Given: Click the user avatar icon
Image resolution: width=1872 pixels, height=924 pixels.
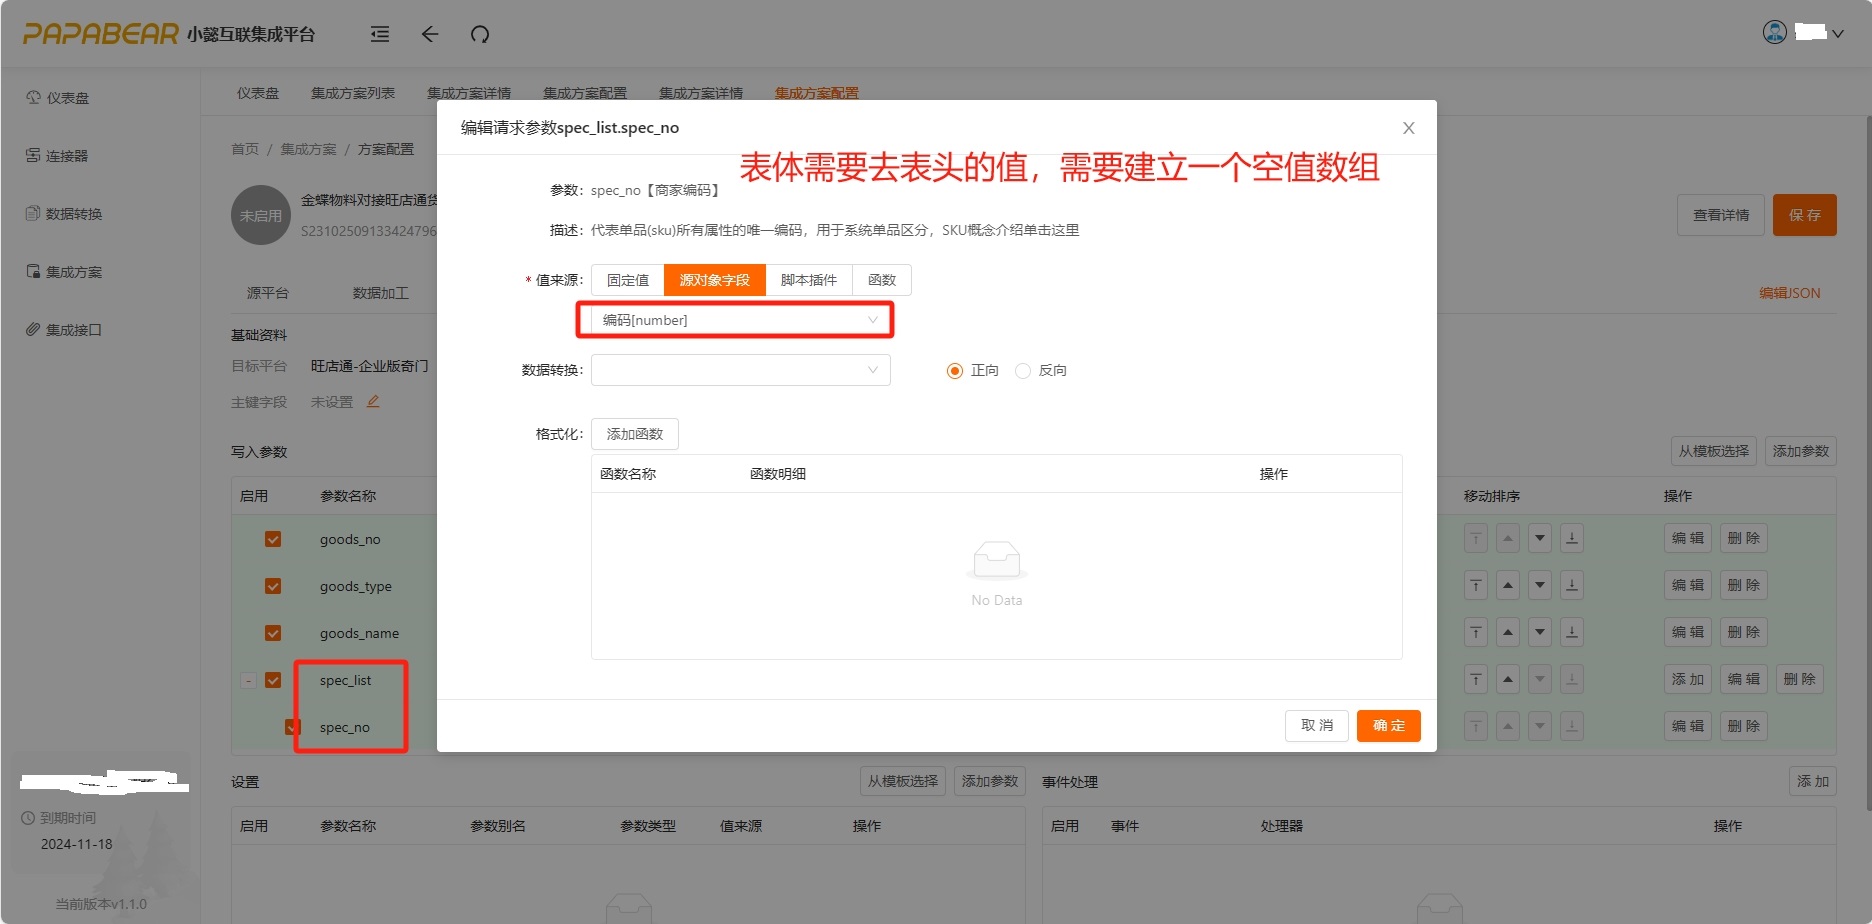Looking at the screenshot, I should (1774, 33).
